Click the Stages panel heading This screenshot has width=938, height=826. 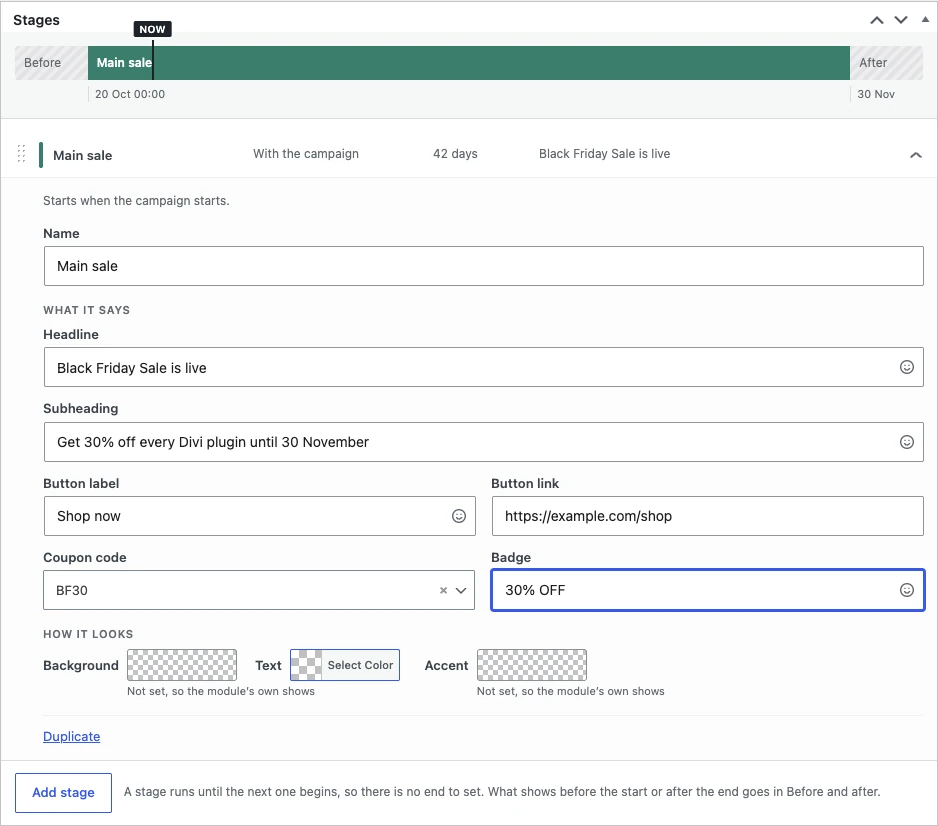pyautogui.click(x=36, y=20)
